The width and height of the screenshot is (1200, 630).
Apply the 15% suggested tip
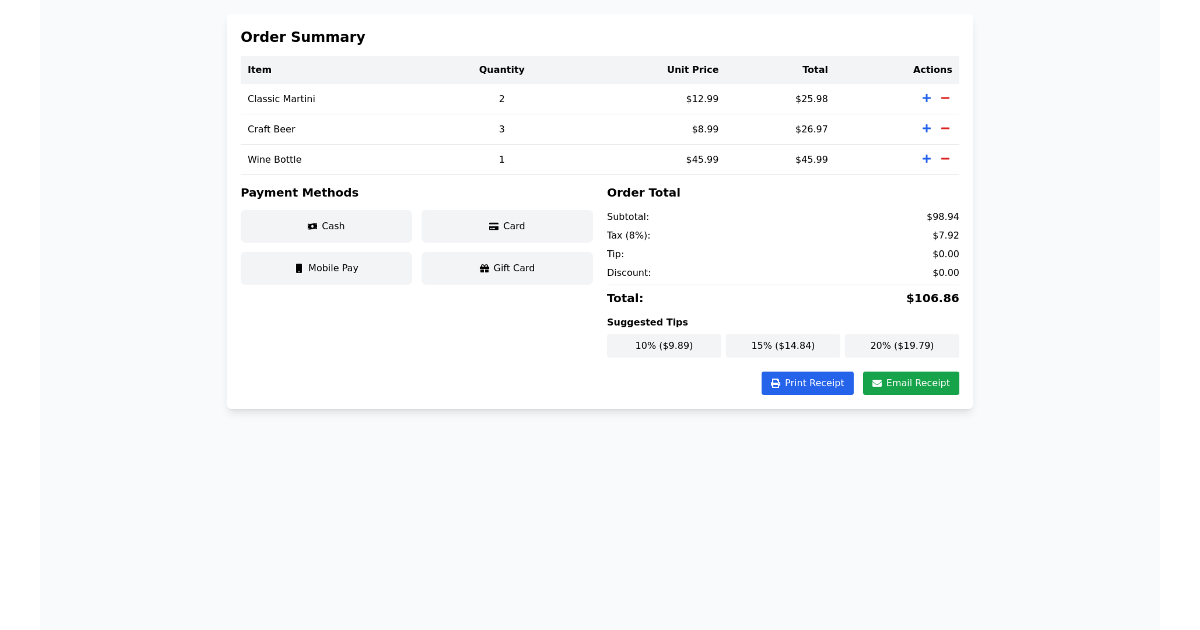[783, 345]
